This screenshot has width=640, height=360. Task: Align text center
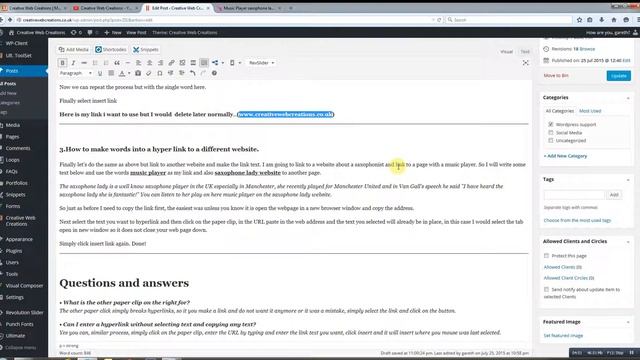pyautogui.click(x=149, y=63)
